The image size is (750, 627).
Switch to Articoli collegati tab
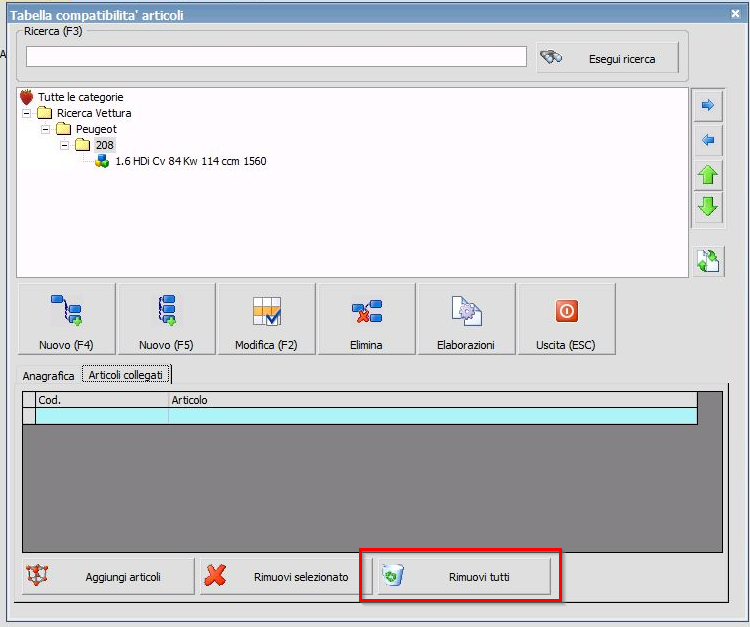(126, 375)
